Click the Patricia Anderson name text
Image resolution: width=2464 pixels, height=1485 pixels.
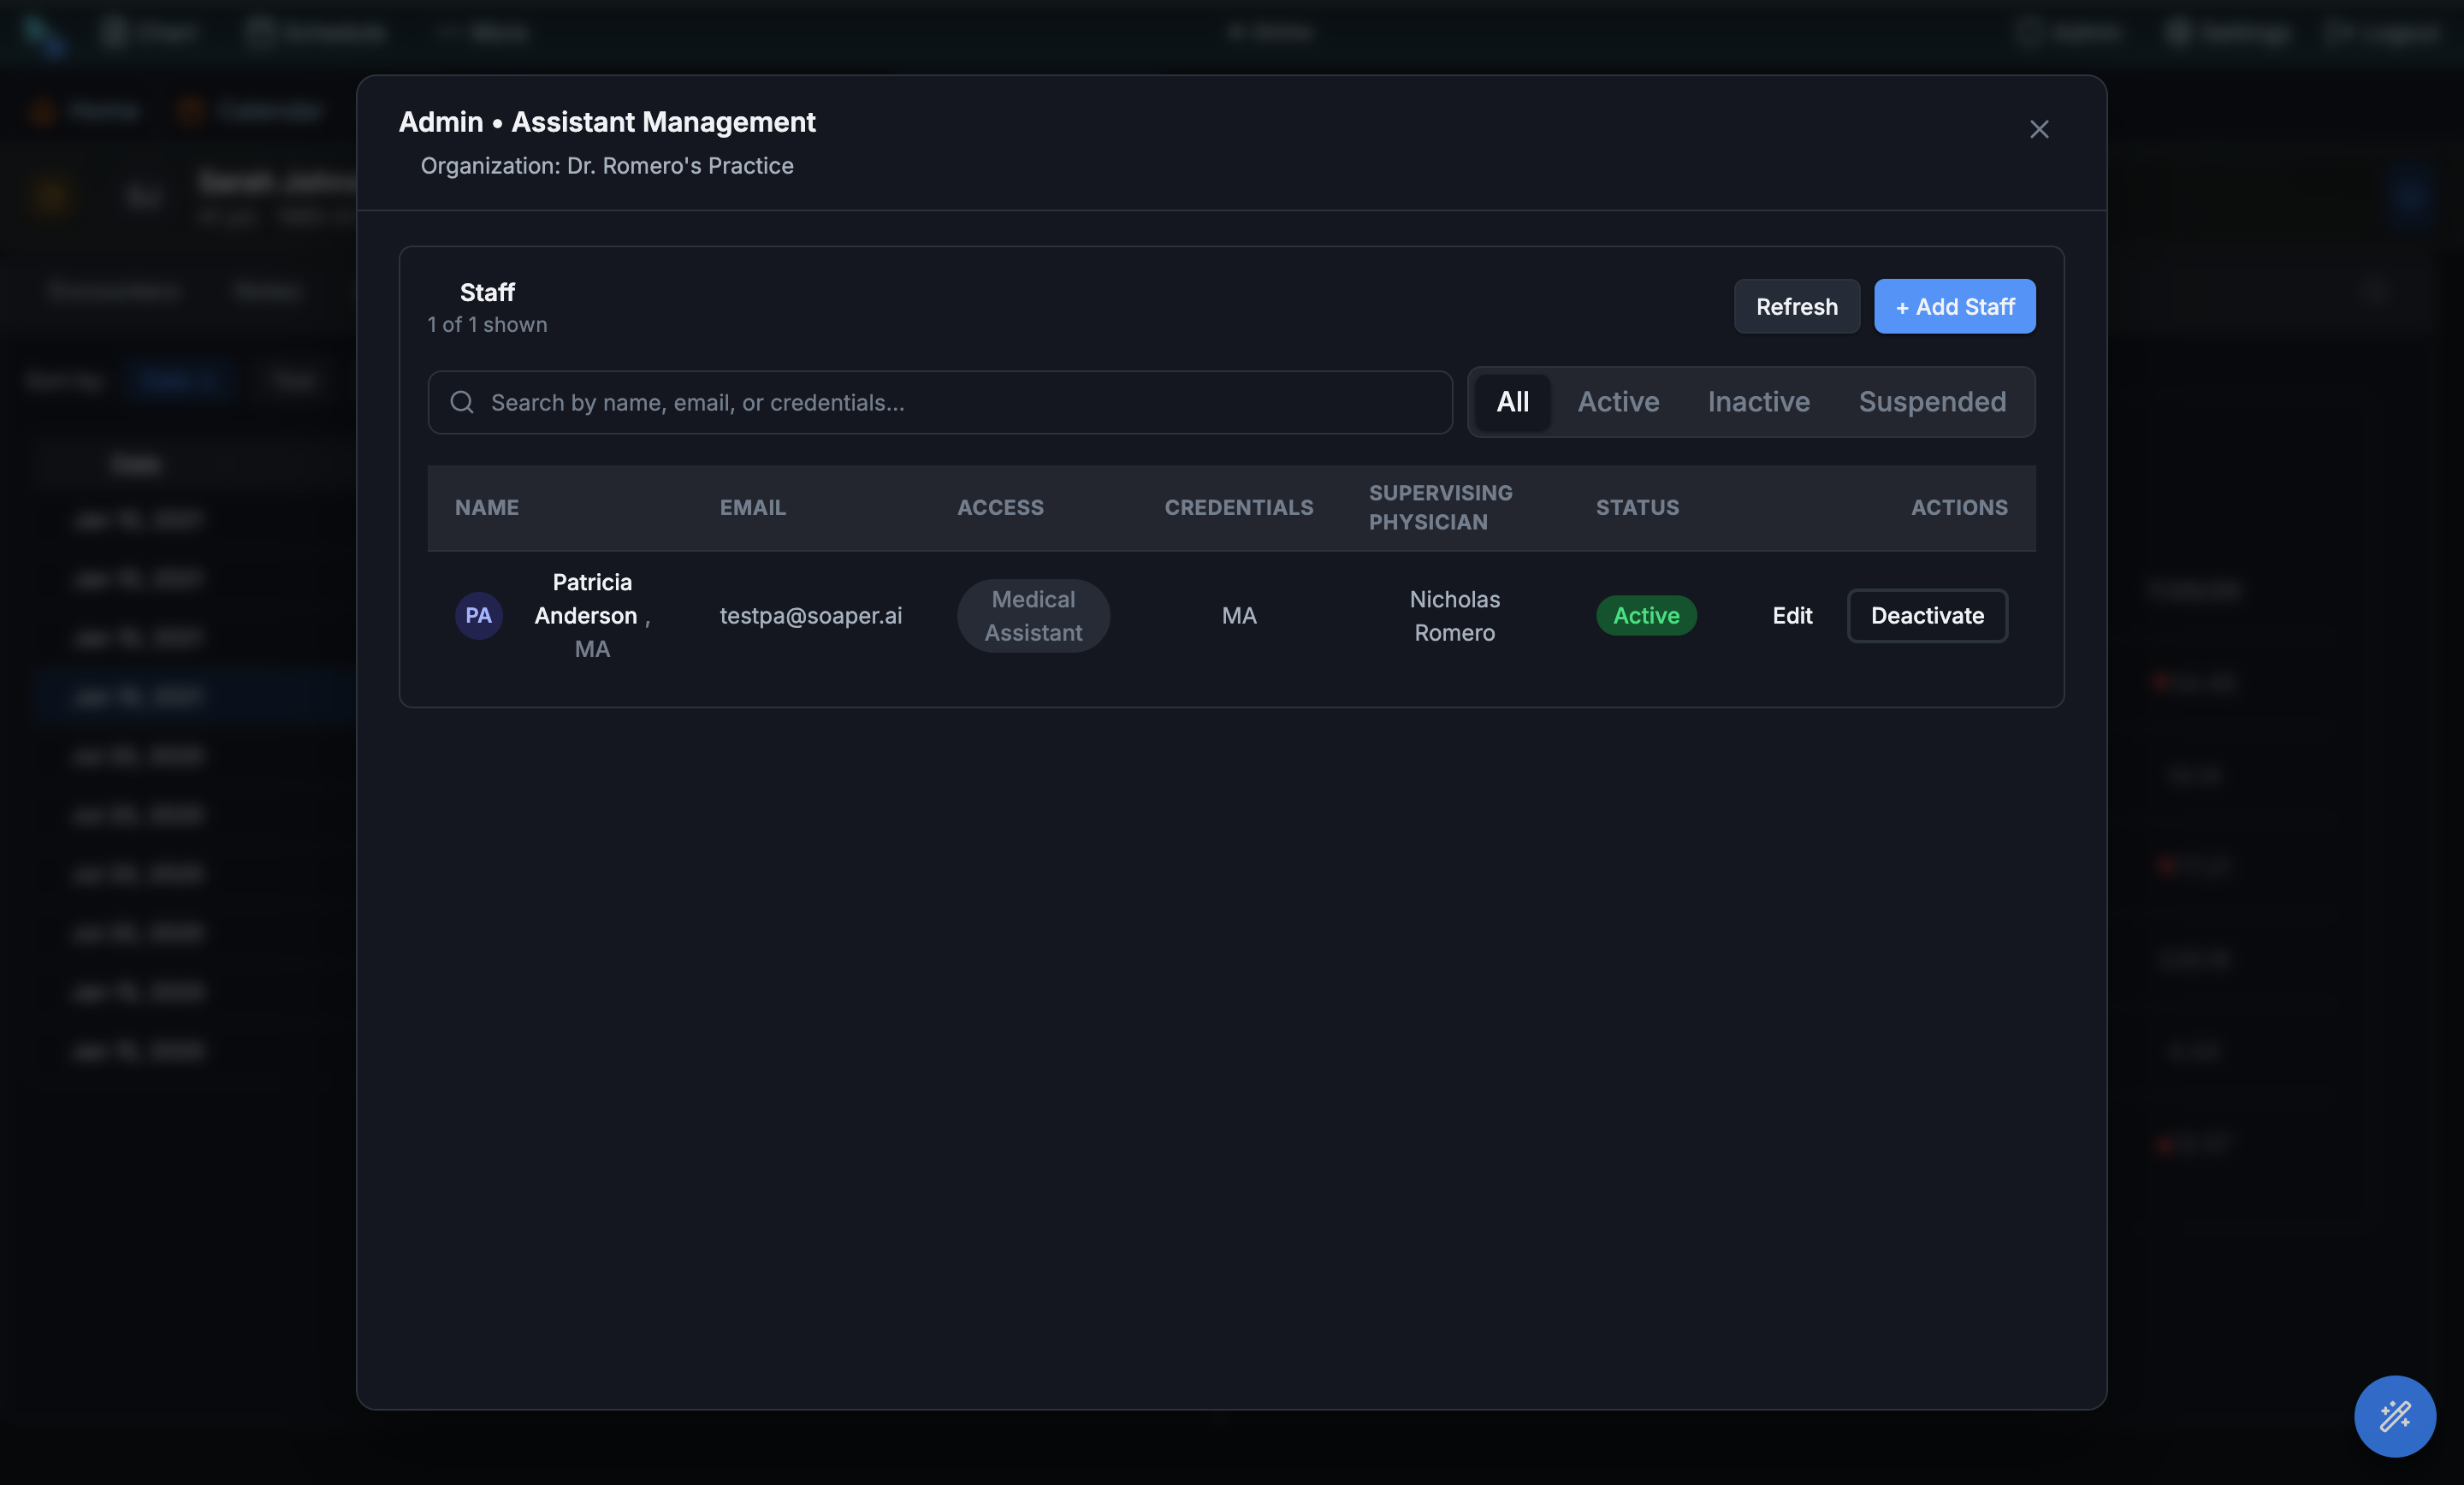[591, 598]
